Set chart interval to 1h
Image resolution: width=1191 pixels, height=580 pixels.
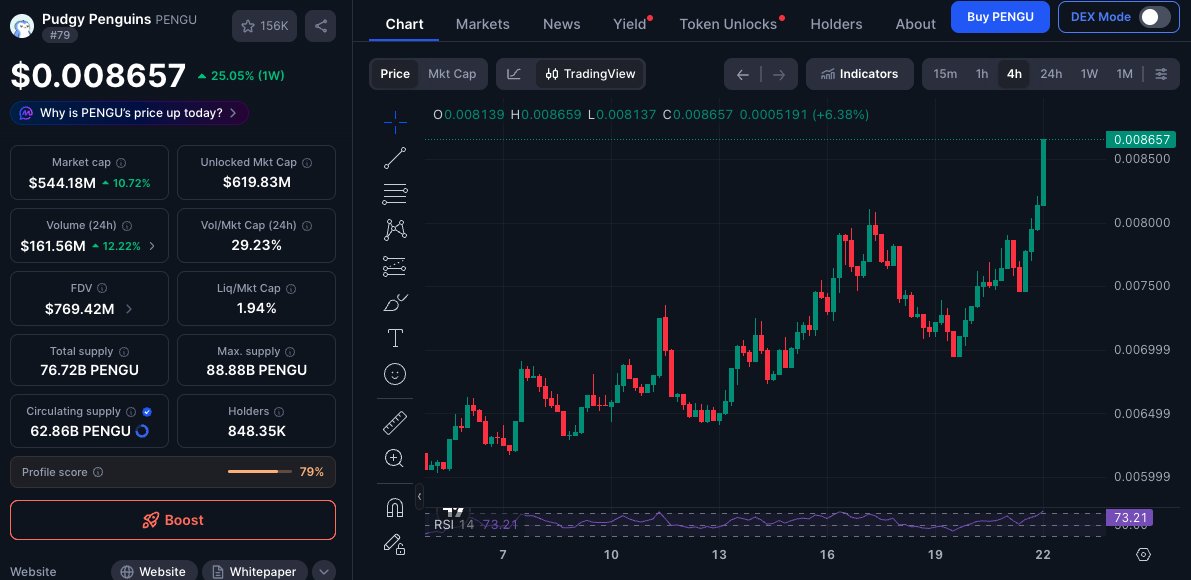(982, 74)
